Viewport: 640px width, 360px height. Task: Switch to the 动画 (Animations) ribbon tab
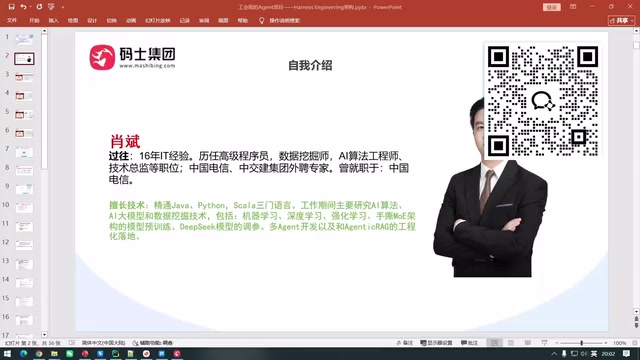click(x=131, y=20)
